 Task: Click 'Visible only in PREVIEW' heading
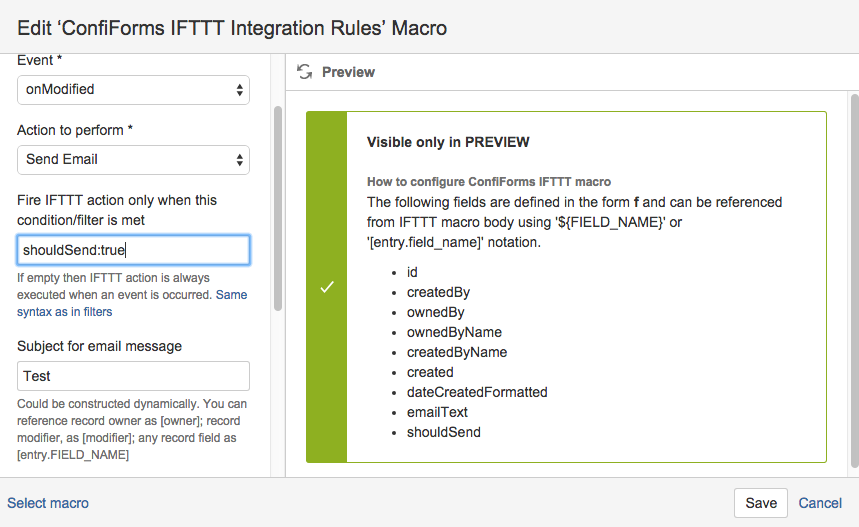448,142
